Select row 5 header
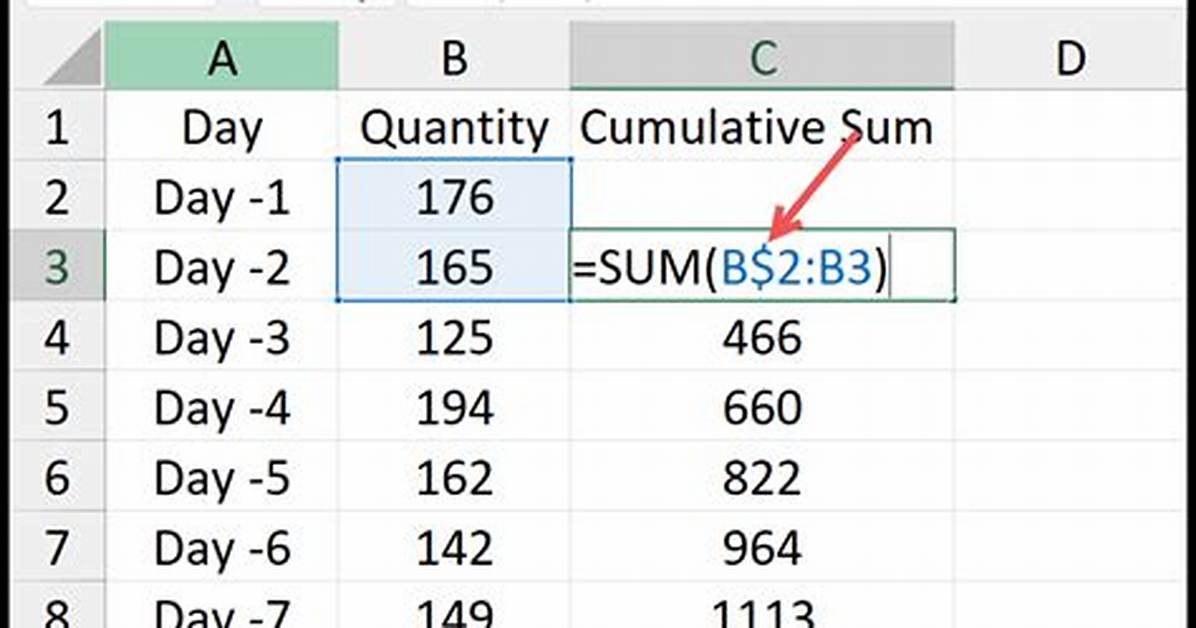1196x628 pixels. [x=59, y=406]
